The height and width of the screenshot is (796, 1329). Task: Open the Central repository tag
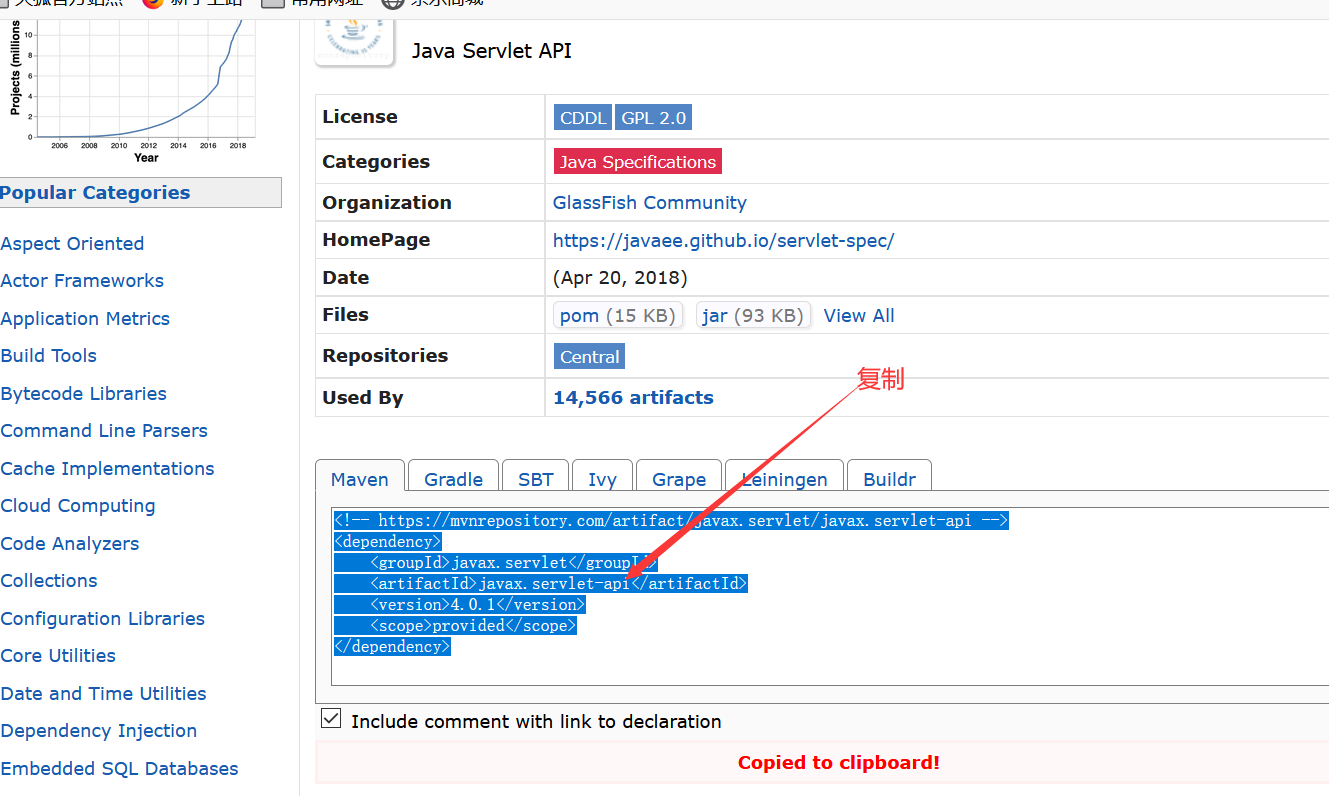coord(590,357)
